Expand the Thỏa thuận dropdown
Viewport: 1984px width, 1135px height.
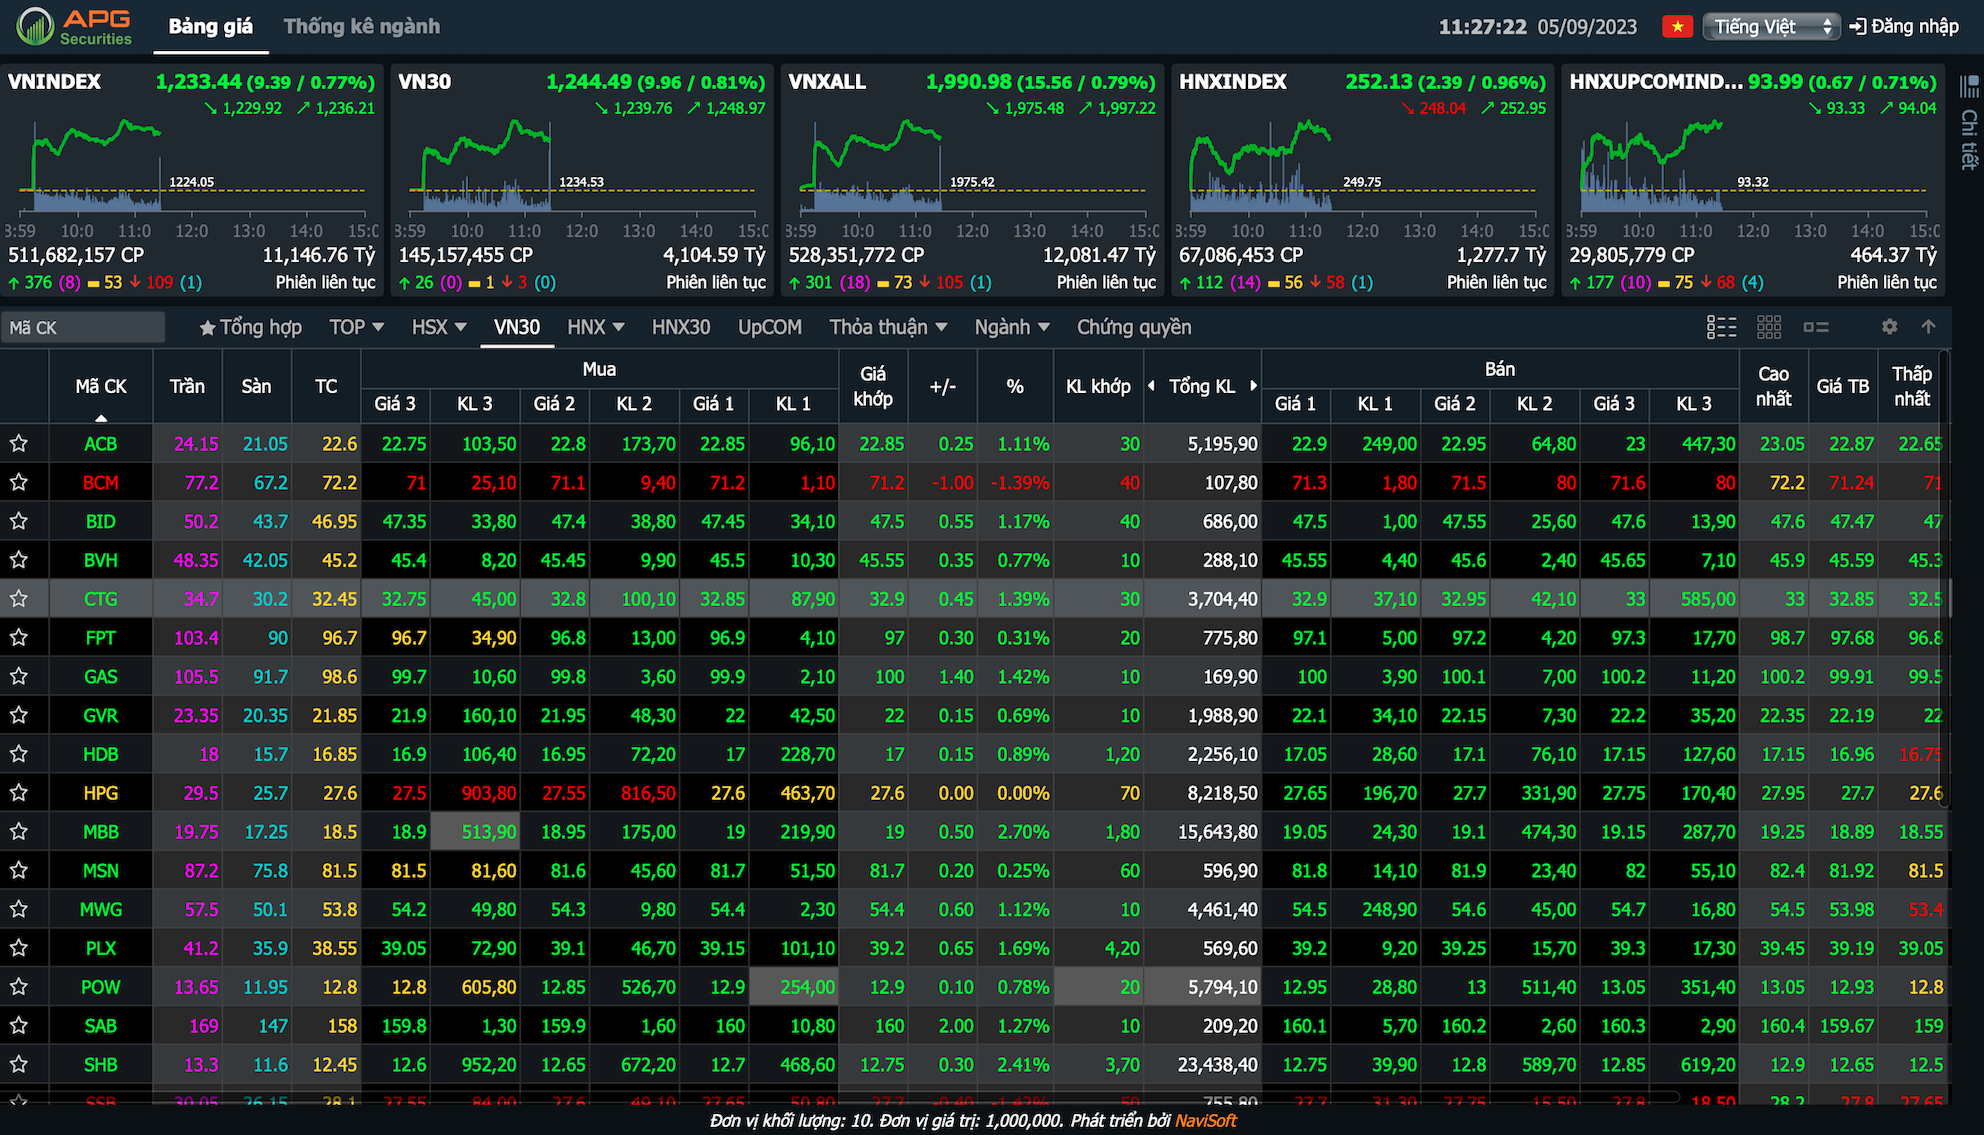pos(888,327)
